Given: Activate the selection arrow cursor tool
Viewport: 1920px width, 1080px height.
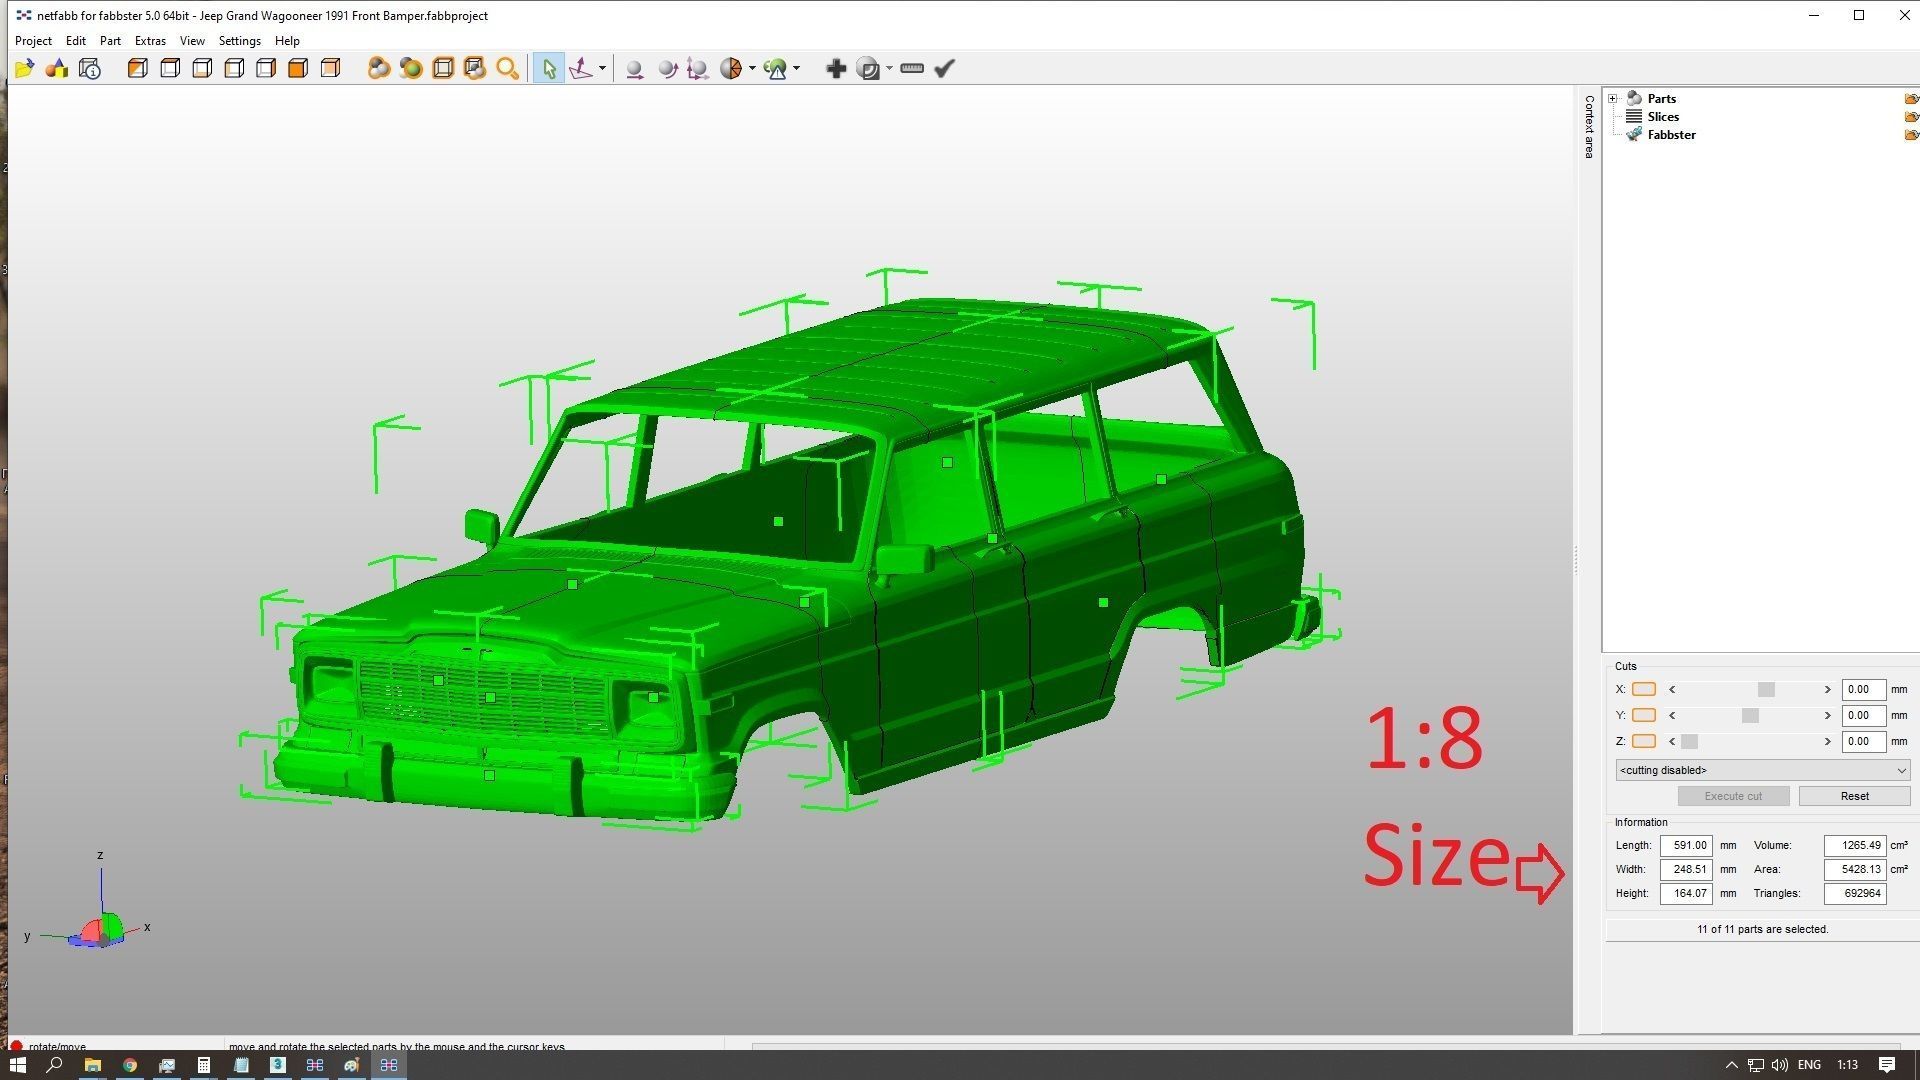Looking at the screenshot, I should [x=548, y=68].
